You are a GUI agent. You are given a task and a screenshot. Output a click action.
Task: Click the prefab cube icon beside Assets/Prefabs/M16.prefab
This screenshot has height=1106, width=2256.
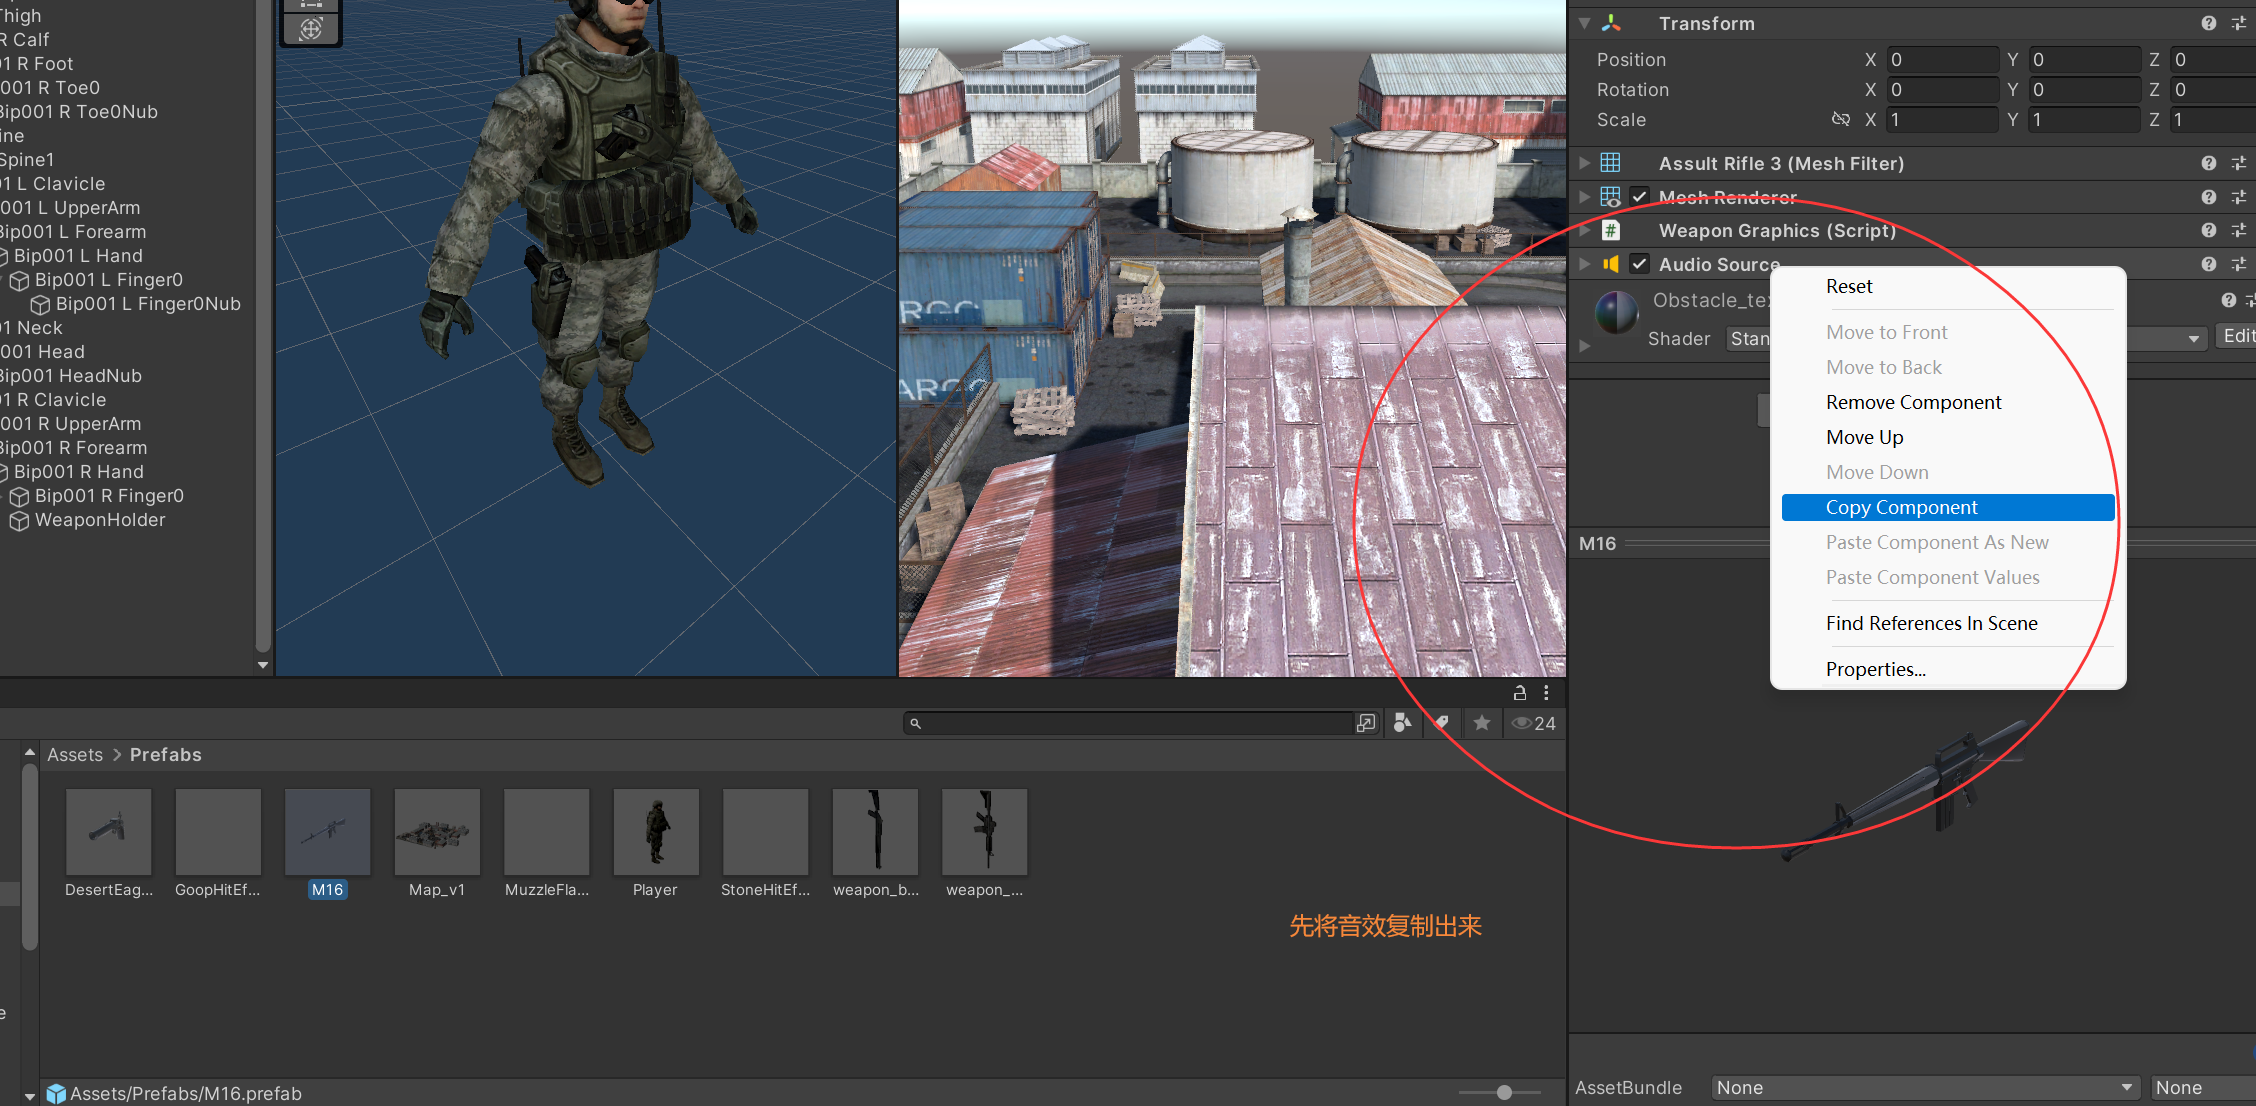pyautogui.click(x=56, y=1094)
